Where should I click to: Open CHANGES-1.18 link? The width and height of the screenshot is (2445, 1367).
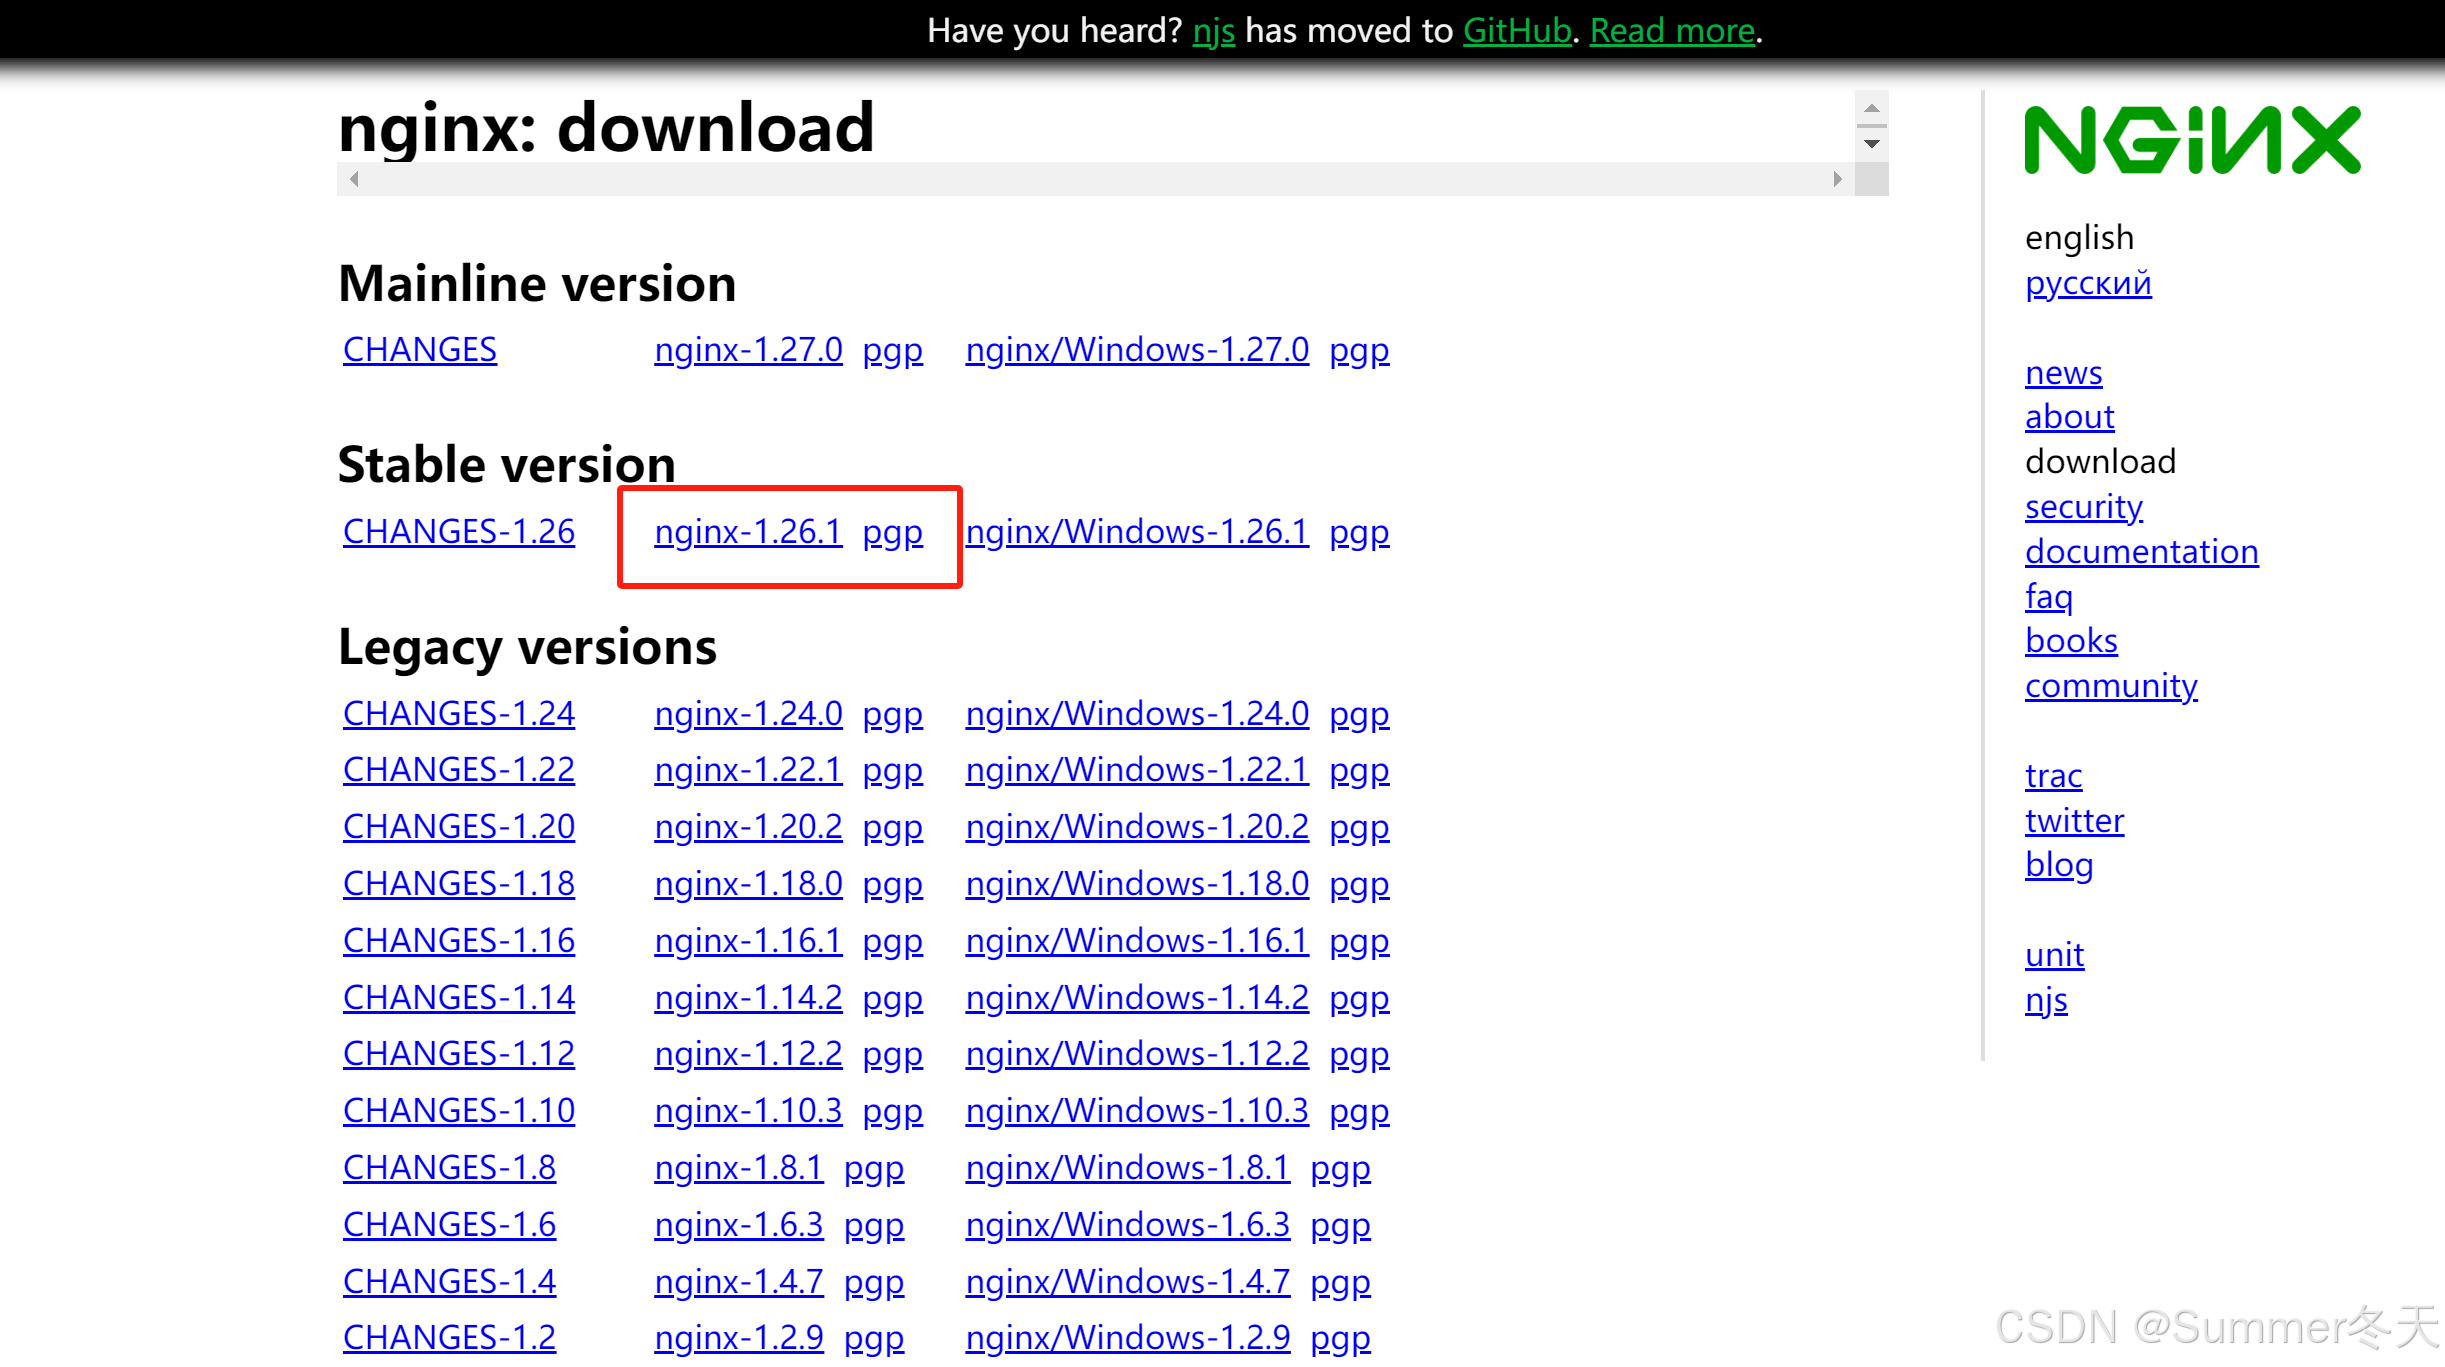click(x=459, y=884)
